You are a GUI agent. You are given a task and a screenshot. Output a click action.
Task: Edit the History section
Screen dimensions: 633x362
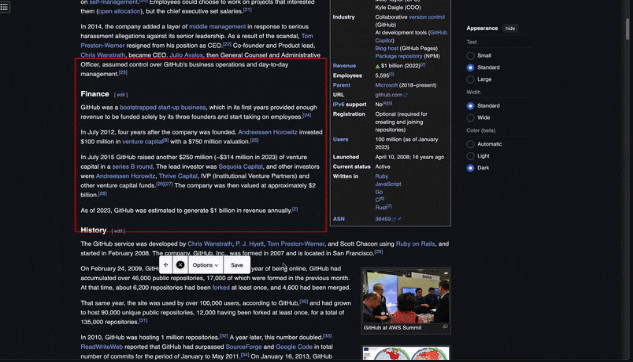coord(118,231)
